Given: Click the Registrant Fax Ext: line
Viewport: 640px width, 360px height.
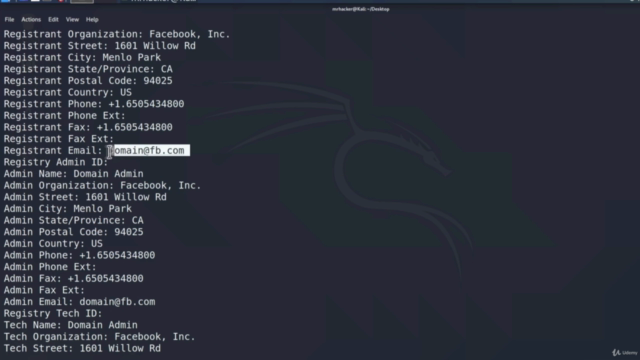Looking at the screenshot, I should 59,139.
